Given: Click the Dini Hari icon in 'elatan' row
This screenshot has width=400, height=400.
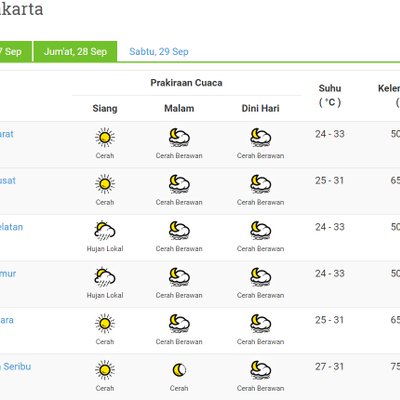Looking at the screenshot, I should 260,230.
